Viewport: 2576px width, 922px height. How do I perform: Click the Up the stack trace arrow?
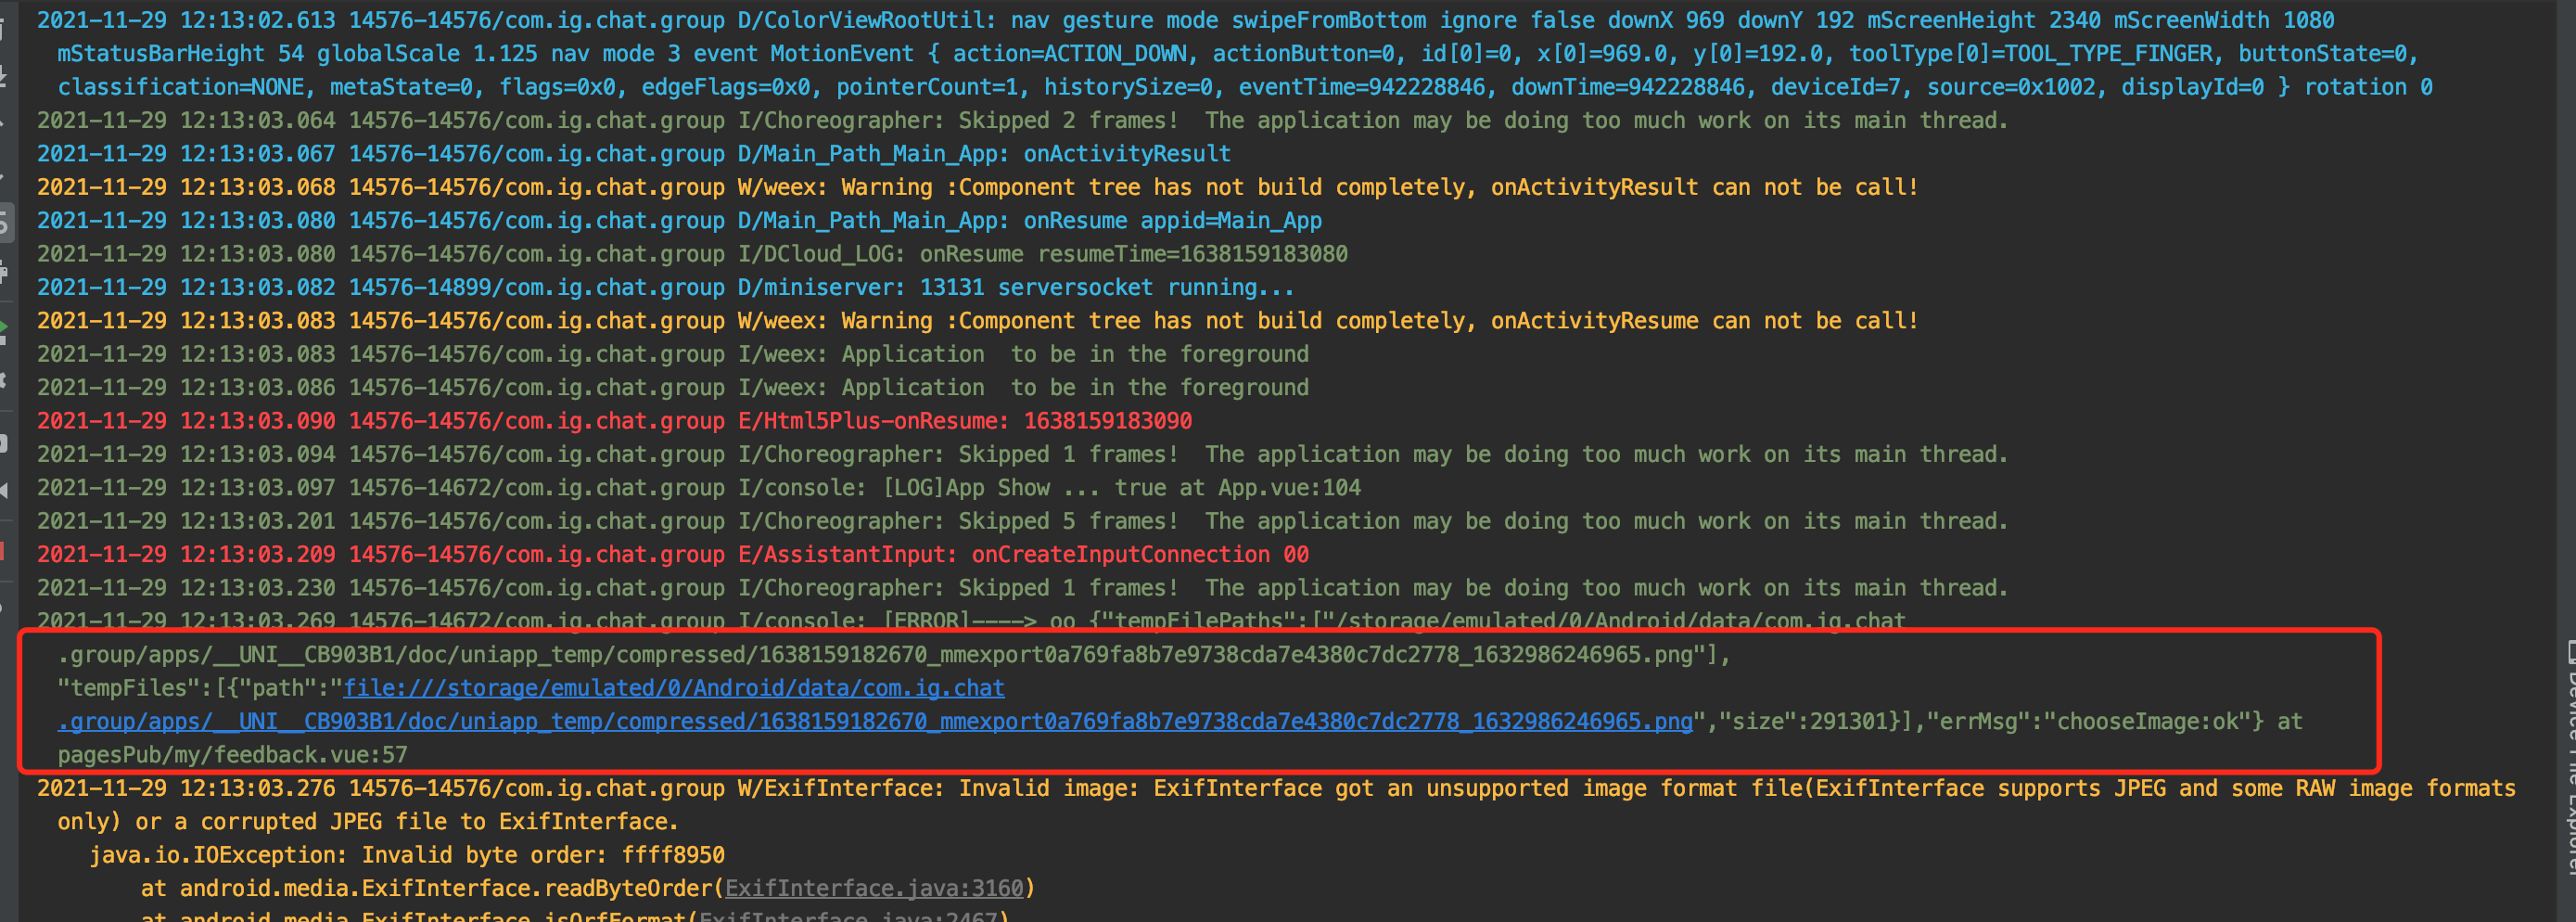click(x=3, y=126)
